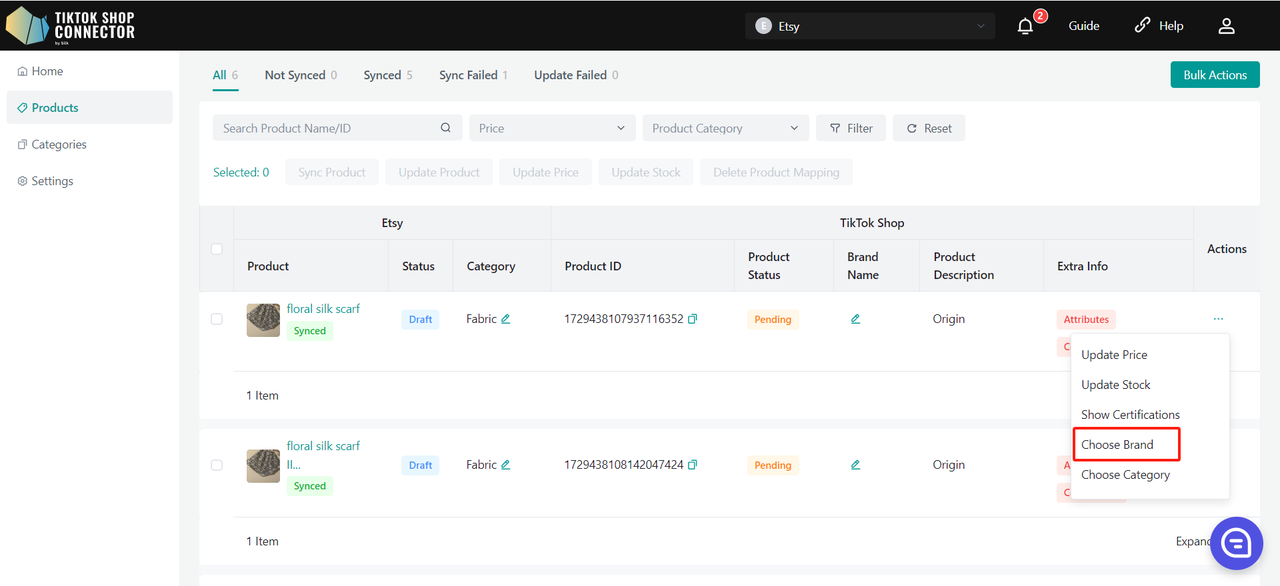
Task: Open the chat support bubble
Action: tap(1236, 543)
